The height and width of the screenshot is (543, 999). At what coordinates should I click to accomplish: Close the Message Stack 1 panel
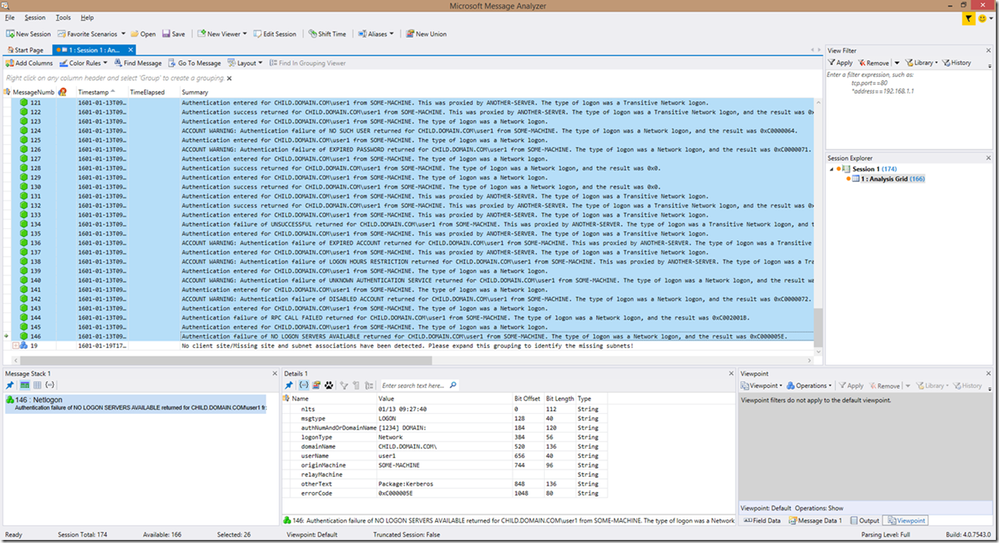pyautogui.click(x=275, y=373)
